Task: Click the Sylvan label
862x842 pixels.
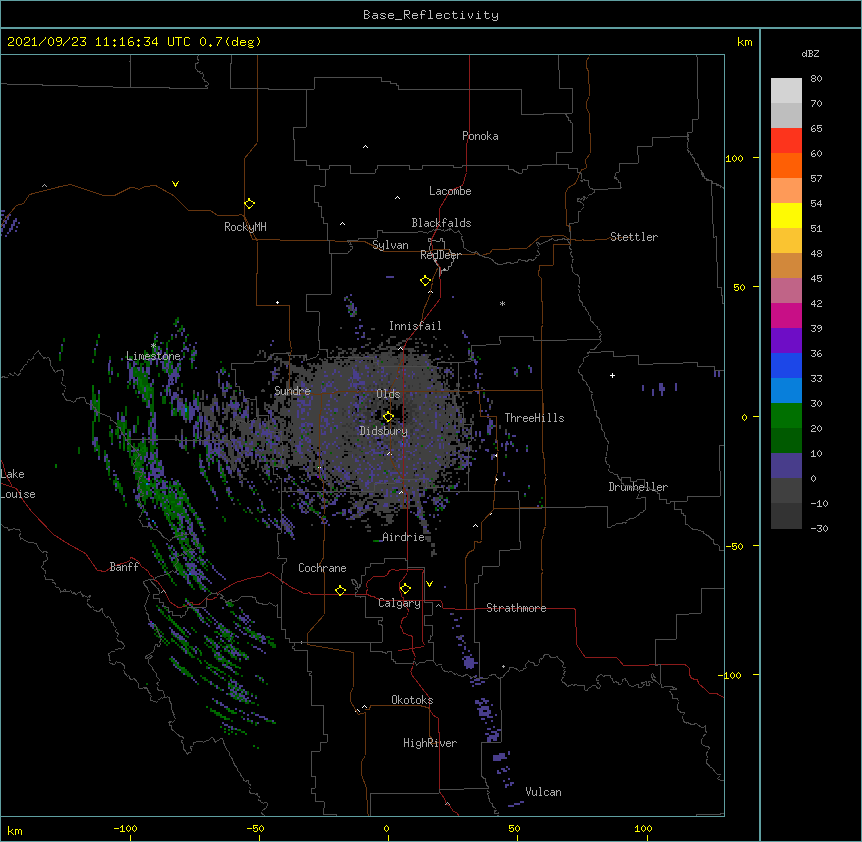Action: tap(390, 245)
